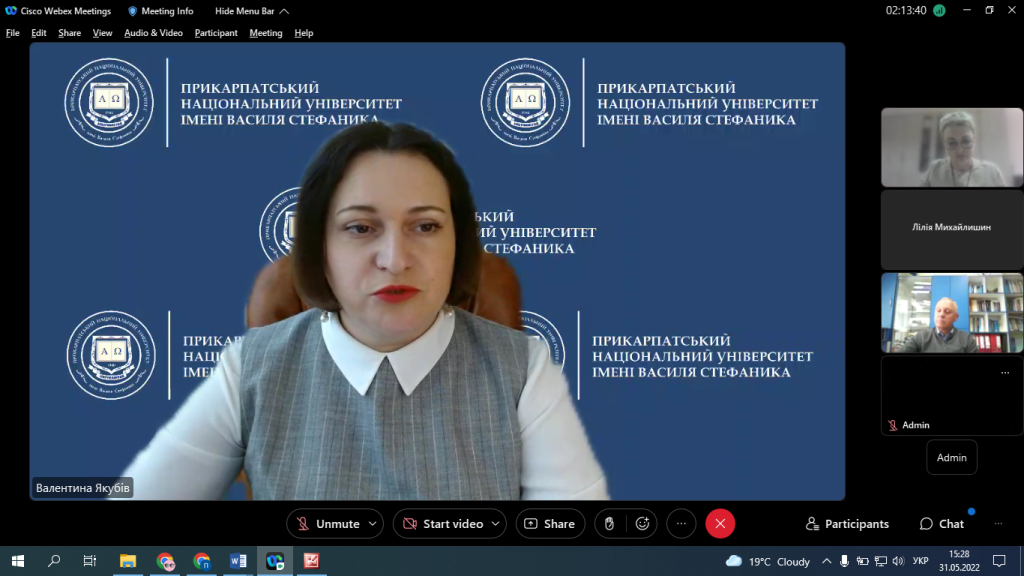Select the bookshelf participant video thumbnail
The height and width of the screenshot is (576, 1024).
tap(951, 313)
